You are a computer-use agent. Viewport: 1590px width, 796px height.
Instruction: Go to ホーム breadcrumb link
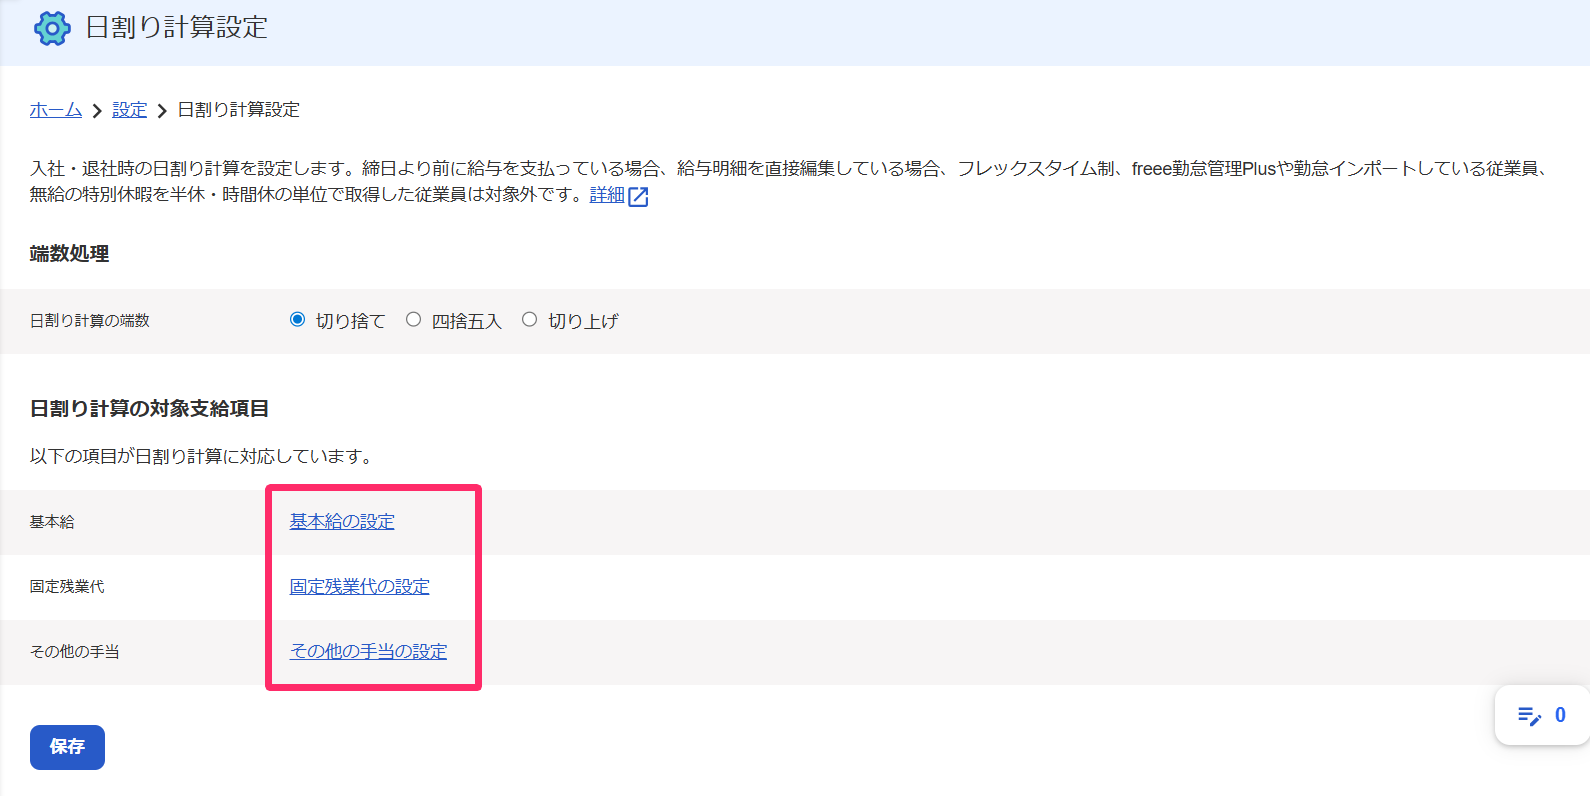[56, 110]
